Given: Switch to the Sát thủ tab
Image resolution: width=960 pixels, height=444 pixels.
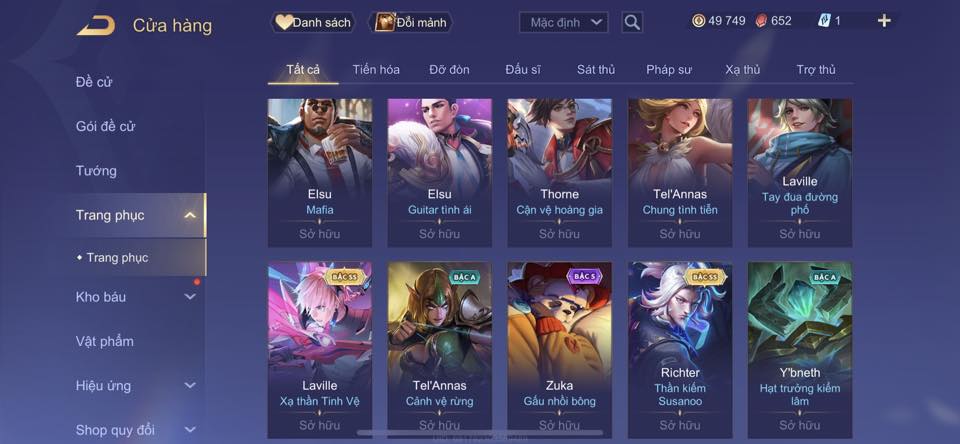Looking at the screenshot, I should click(596, 70).
